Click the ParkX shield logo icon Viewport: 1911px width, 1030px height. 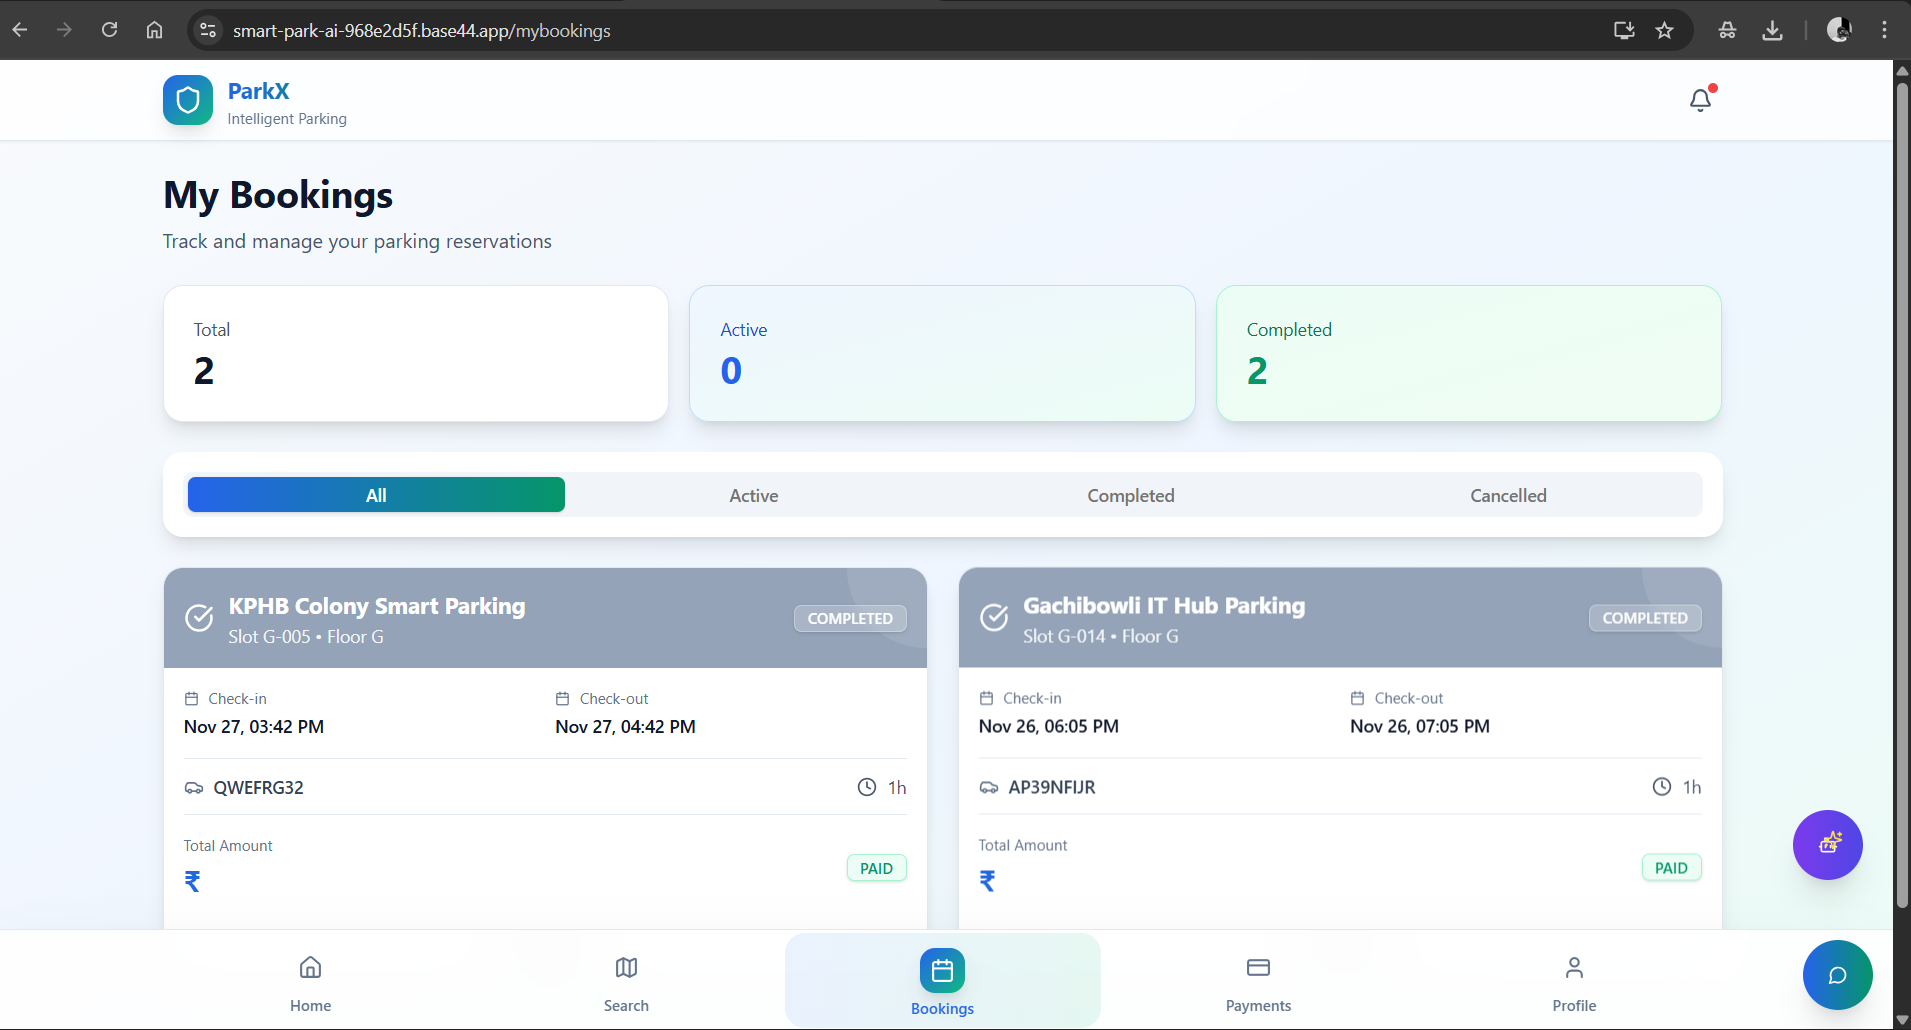pyautogui.click(x=188, y=100)
